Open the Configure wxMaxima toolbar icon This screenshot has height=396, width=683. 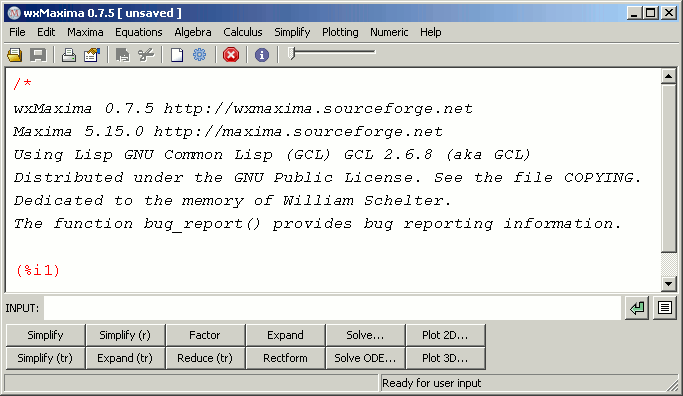92,55
